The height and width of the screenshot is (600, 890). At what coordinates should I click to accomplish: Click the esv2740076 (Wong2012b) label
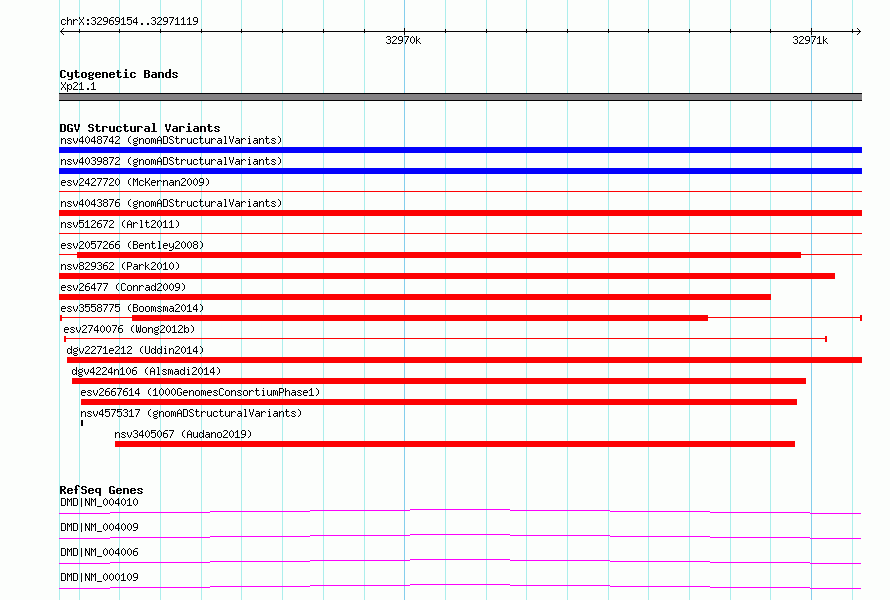(129, 329)
